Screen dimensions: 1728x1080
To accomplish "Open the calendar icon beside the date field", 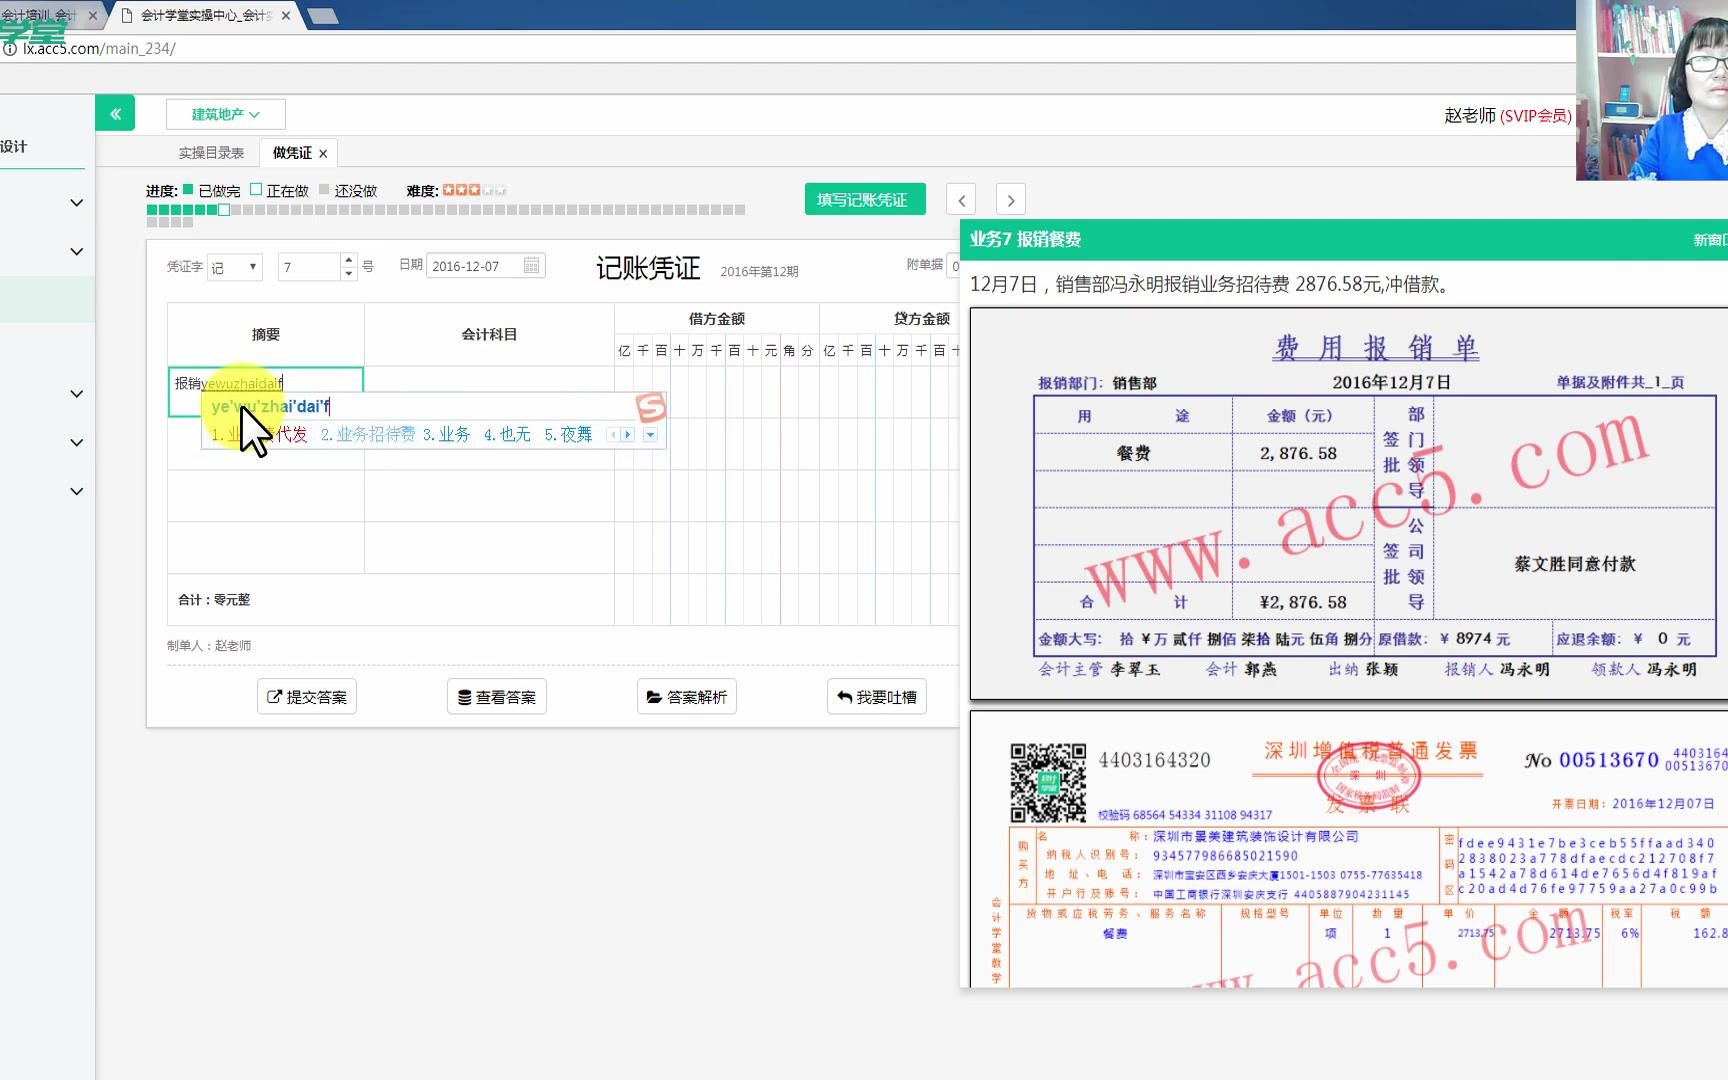I will pos(534,265).
